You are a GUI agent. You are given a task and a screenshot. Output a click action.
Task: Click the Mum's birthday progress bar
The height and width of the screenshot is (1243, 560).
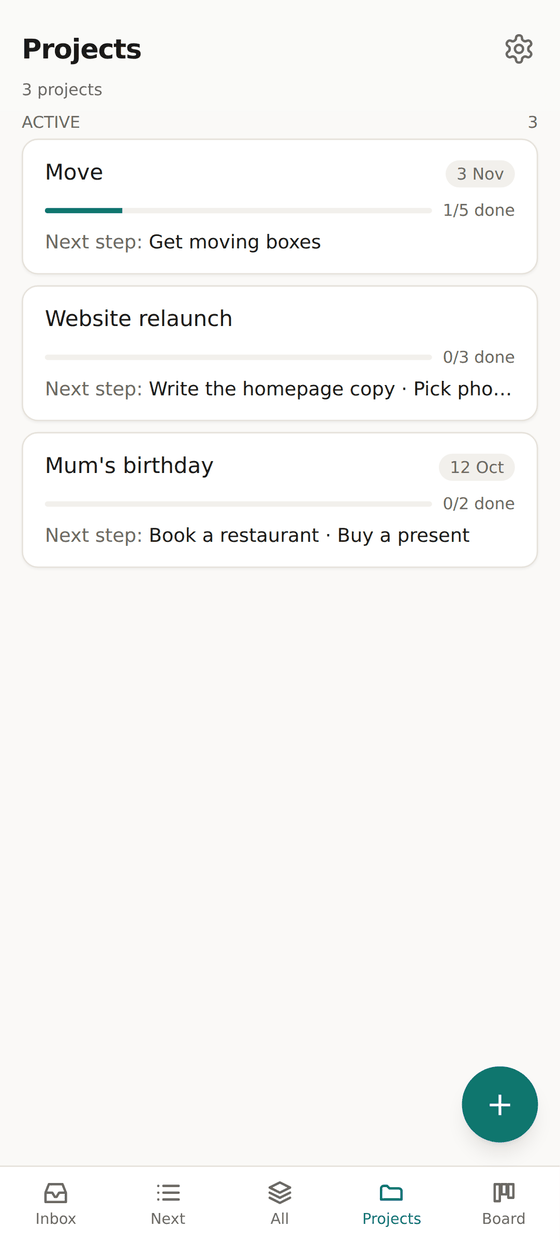pos(238,503)
